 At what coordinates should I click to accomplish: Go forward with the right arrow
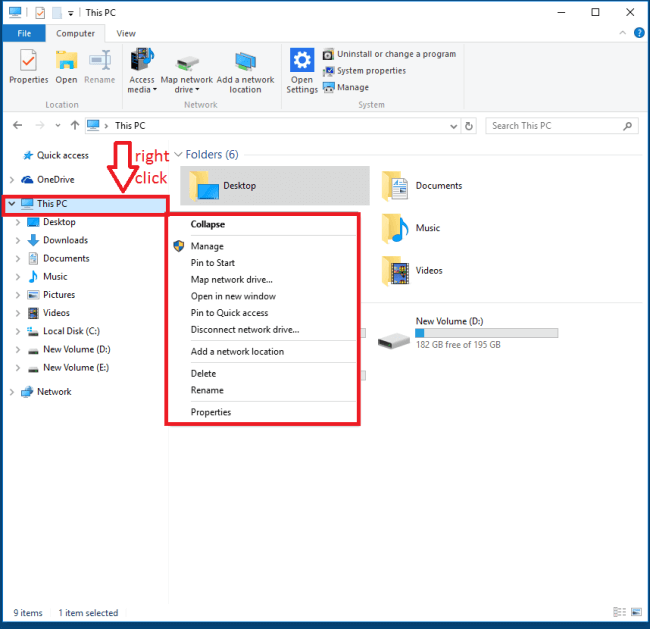click(39, 125)
